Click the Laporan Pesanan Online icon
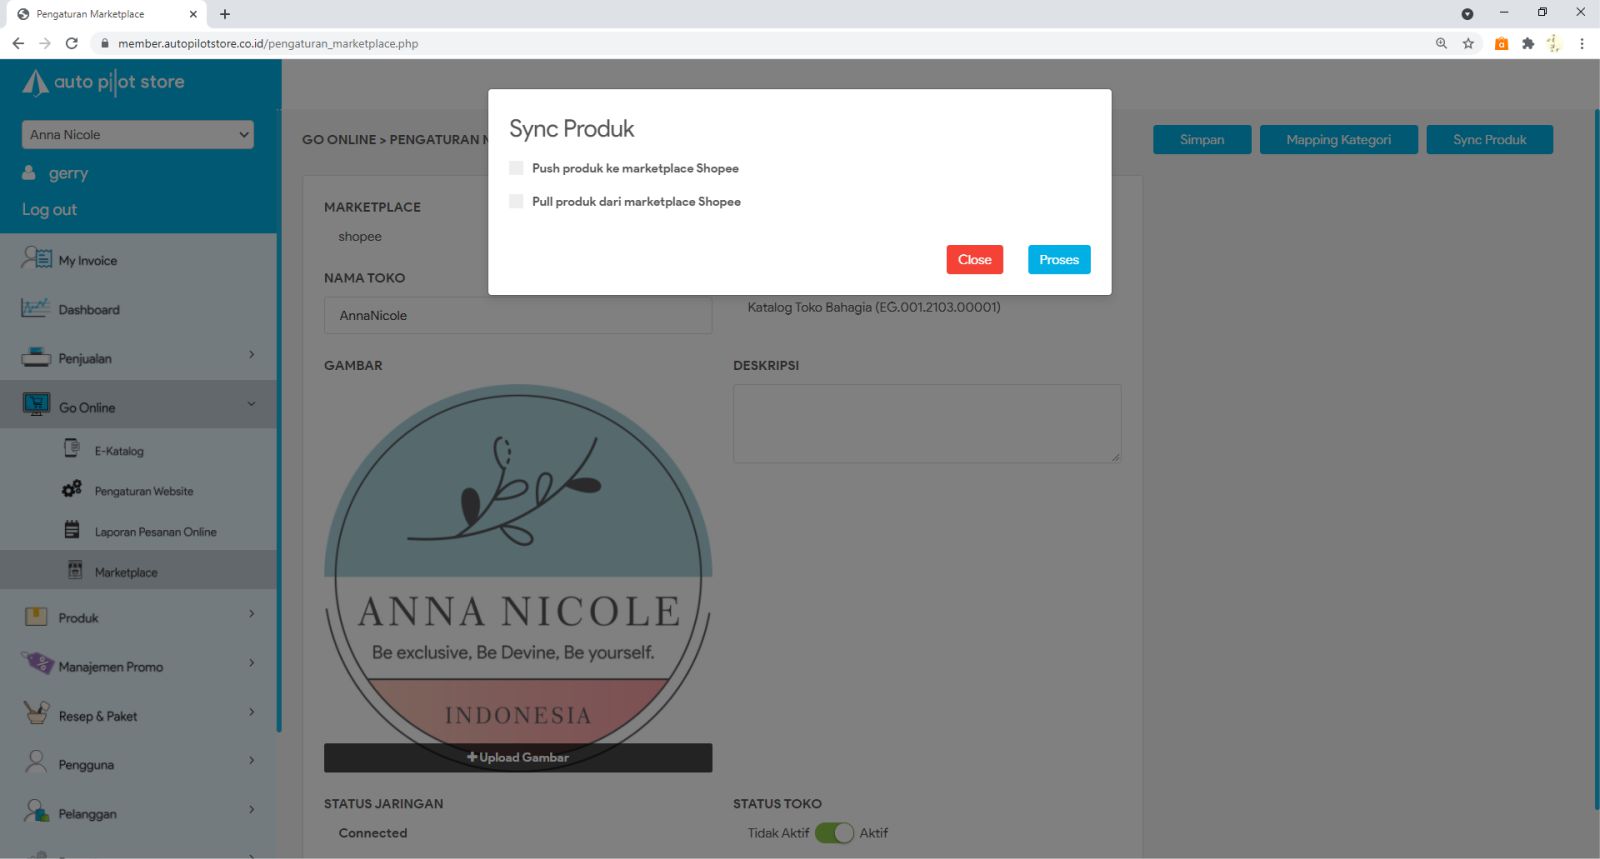Screen dimensions: 1600x859 pos(72,530)
